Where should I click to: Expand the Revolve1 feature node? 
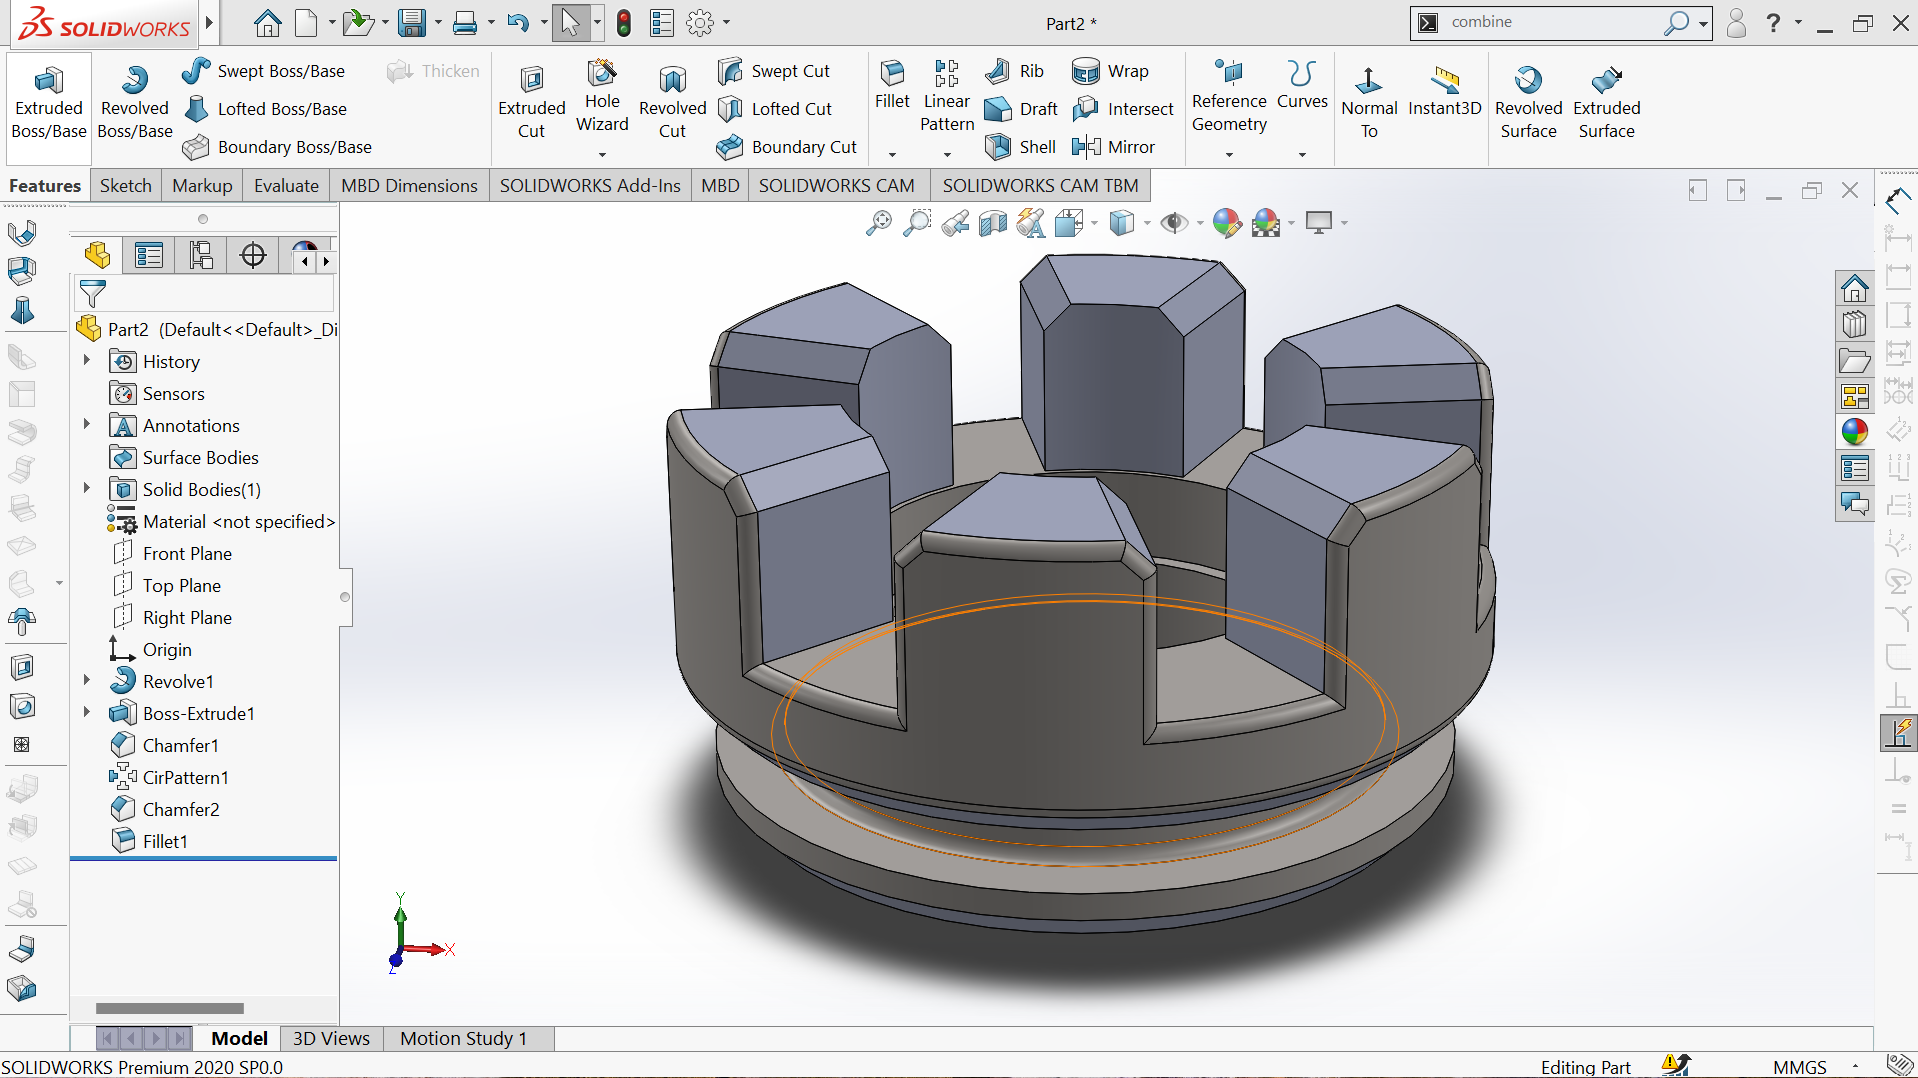click(87, 681)
